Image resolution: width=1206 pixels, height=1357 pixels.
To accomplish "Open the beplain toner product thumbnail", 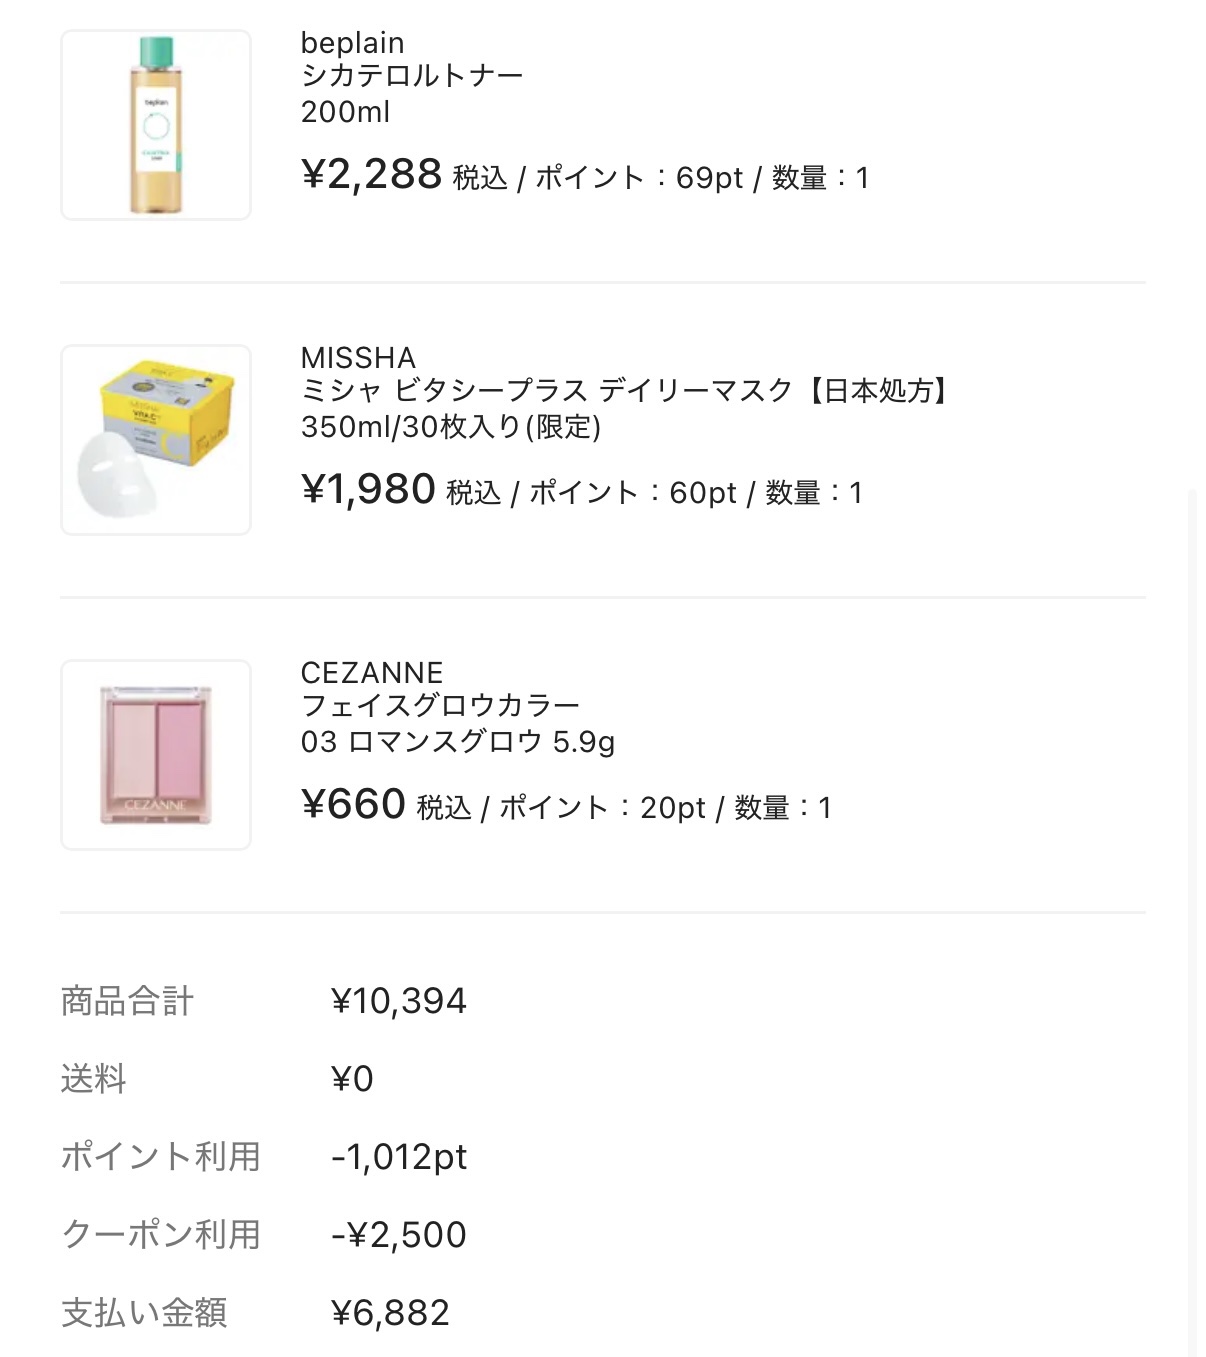I will 156,125.
